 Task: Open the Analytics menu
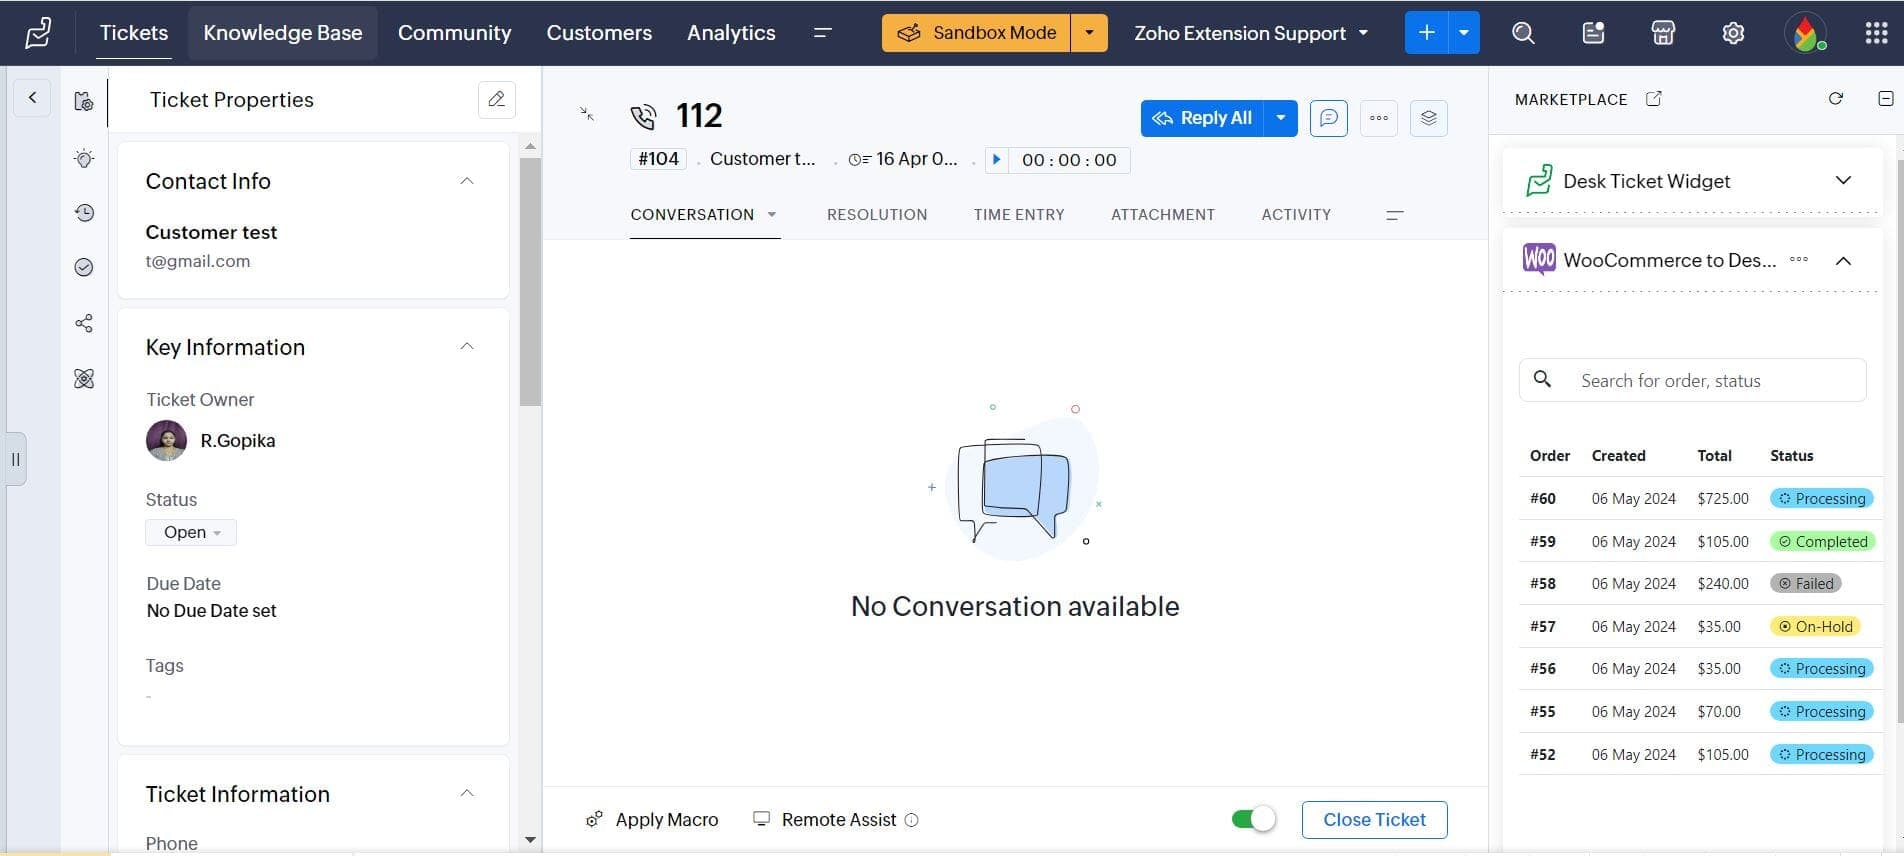coord(730,33)
